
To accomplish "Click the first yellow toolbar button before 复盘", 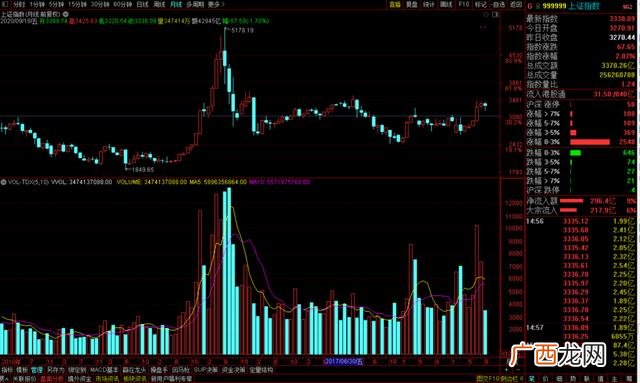I will click(x=394, y=4).
